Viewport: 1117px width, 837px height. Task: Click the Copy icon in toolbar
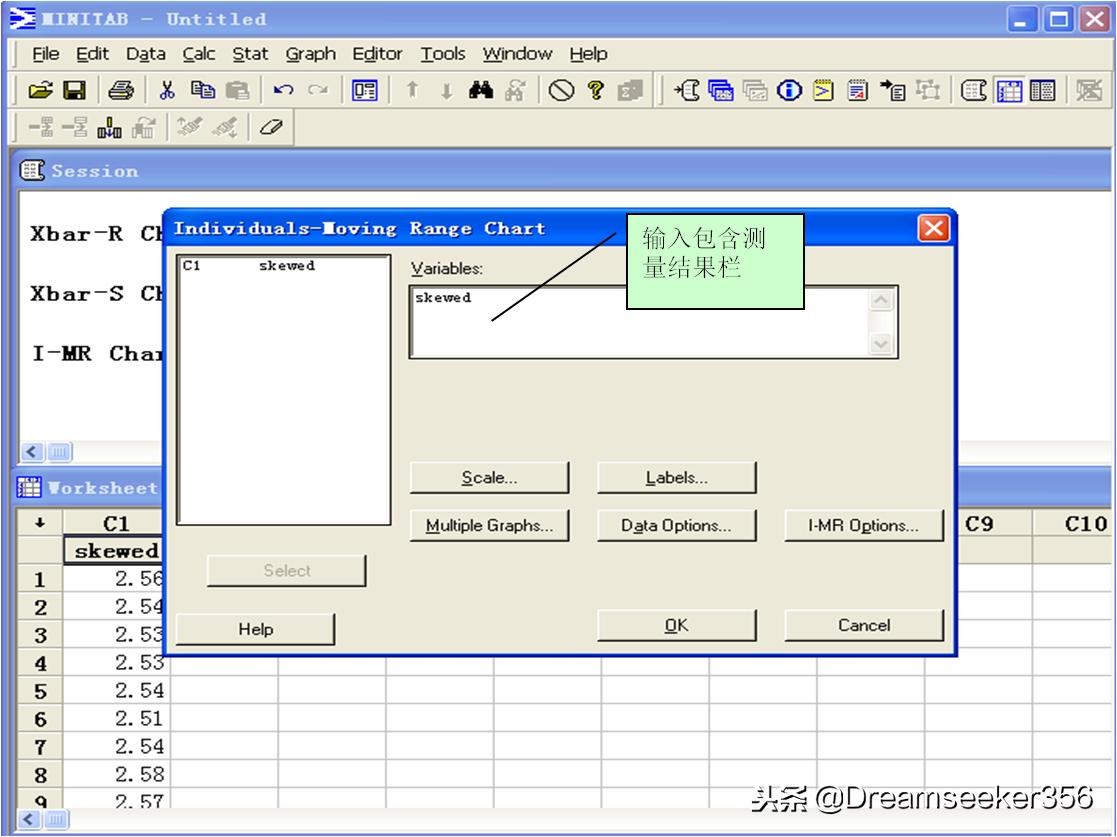tap(203, 90)
